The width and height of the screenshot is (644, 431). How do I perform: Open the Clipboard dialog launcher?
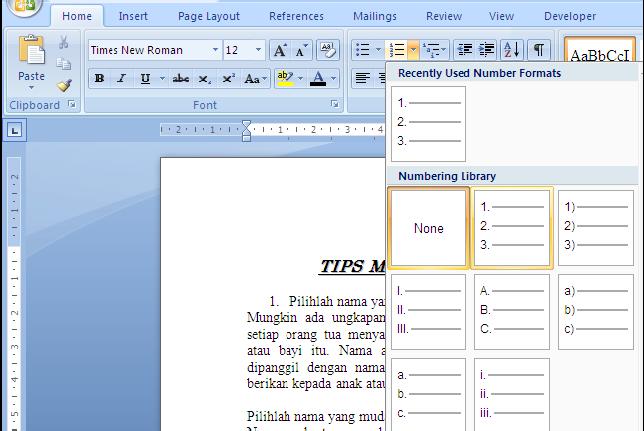(72, 104)
